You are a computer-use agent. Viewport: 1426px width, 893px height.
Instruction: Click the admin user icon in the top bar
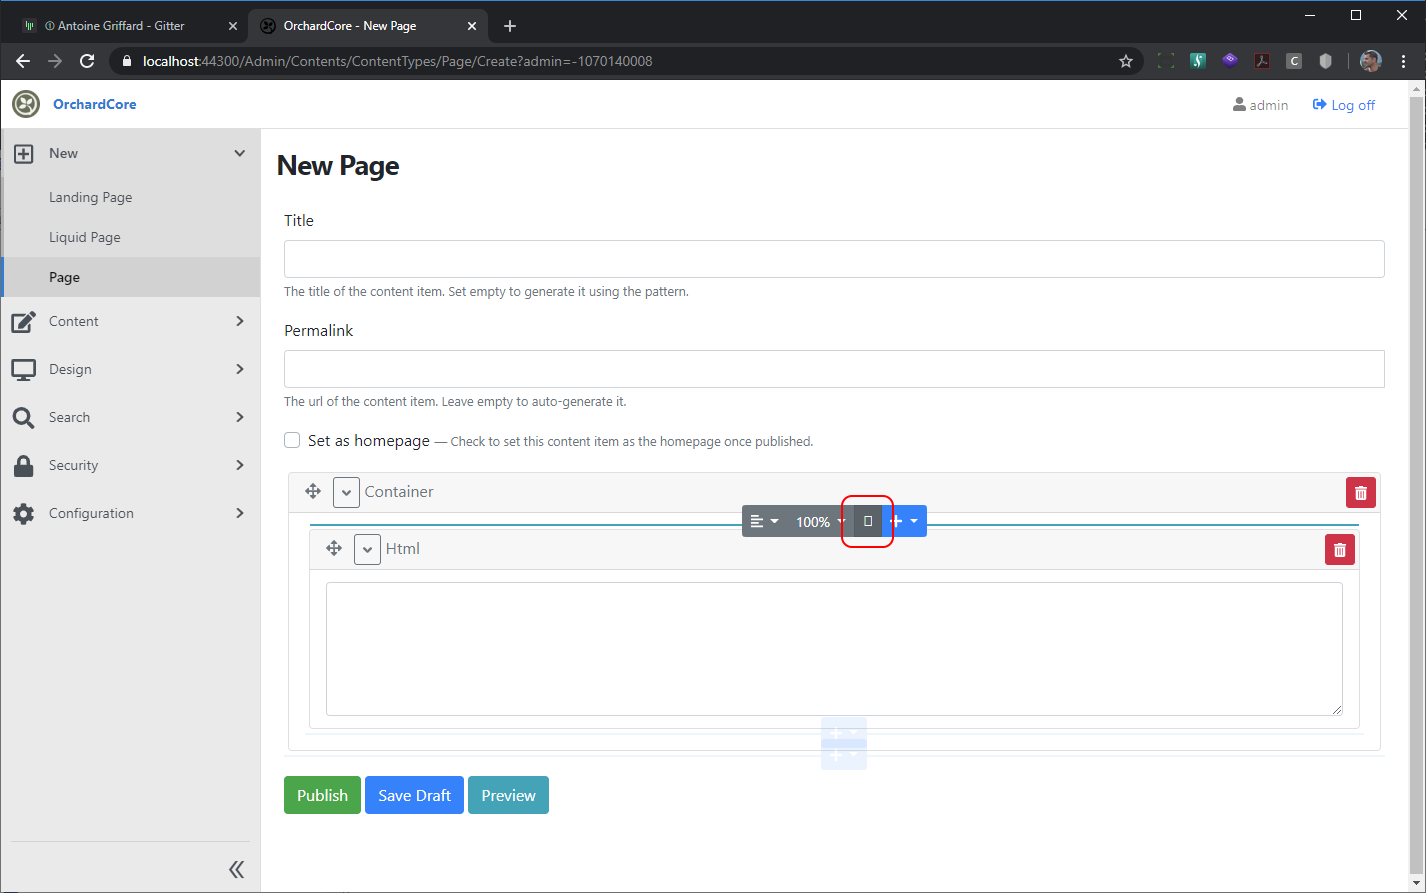click(1238, 104)
